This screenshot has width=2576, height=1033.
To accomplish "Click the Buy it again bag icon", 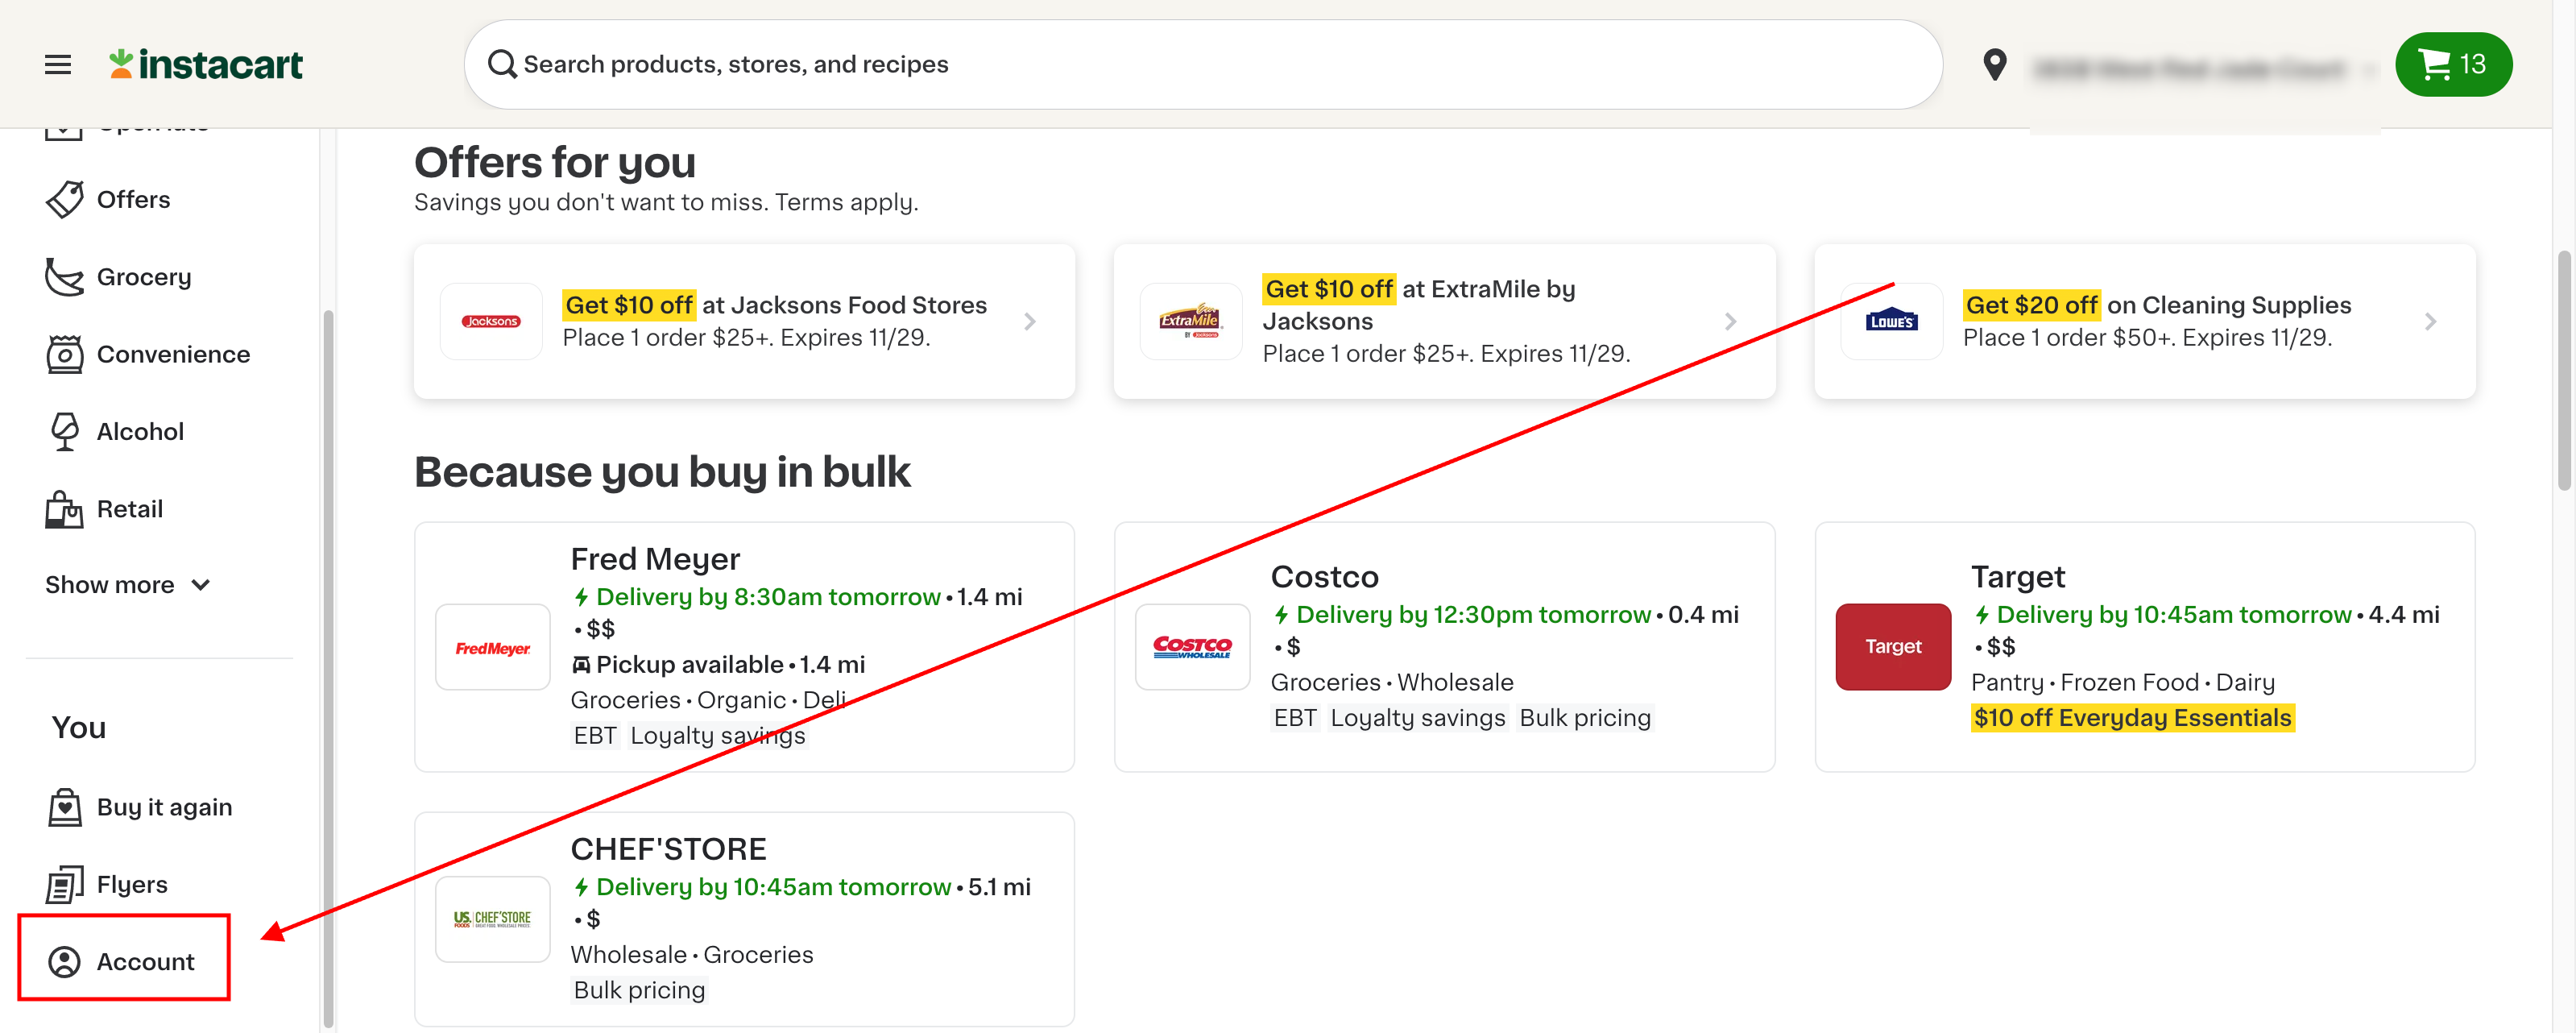I will pos(65,807).
